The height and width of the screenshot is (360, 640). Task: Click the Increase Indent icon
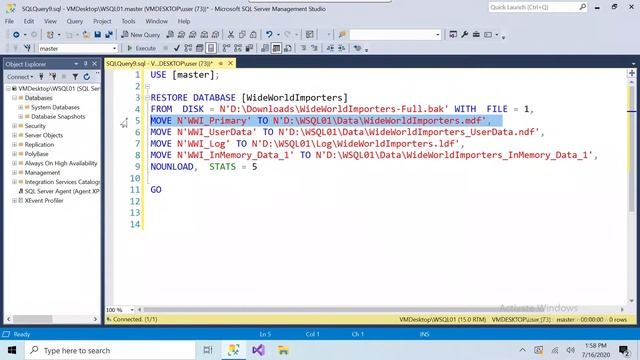[342, 48]
